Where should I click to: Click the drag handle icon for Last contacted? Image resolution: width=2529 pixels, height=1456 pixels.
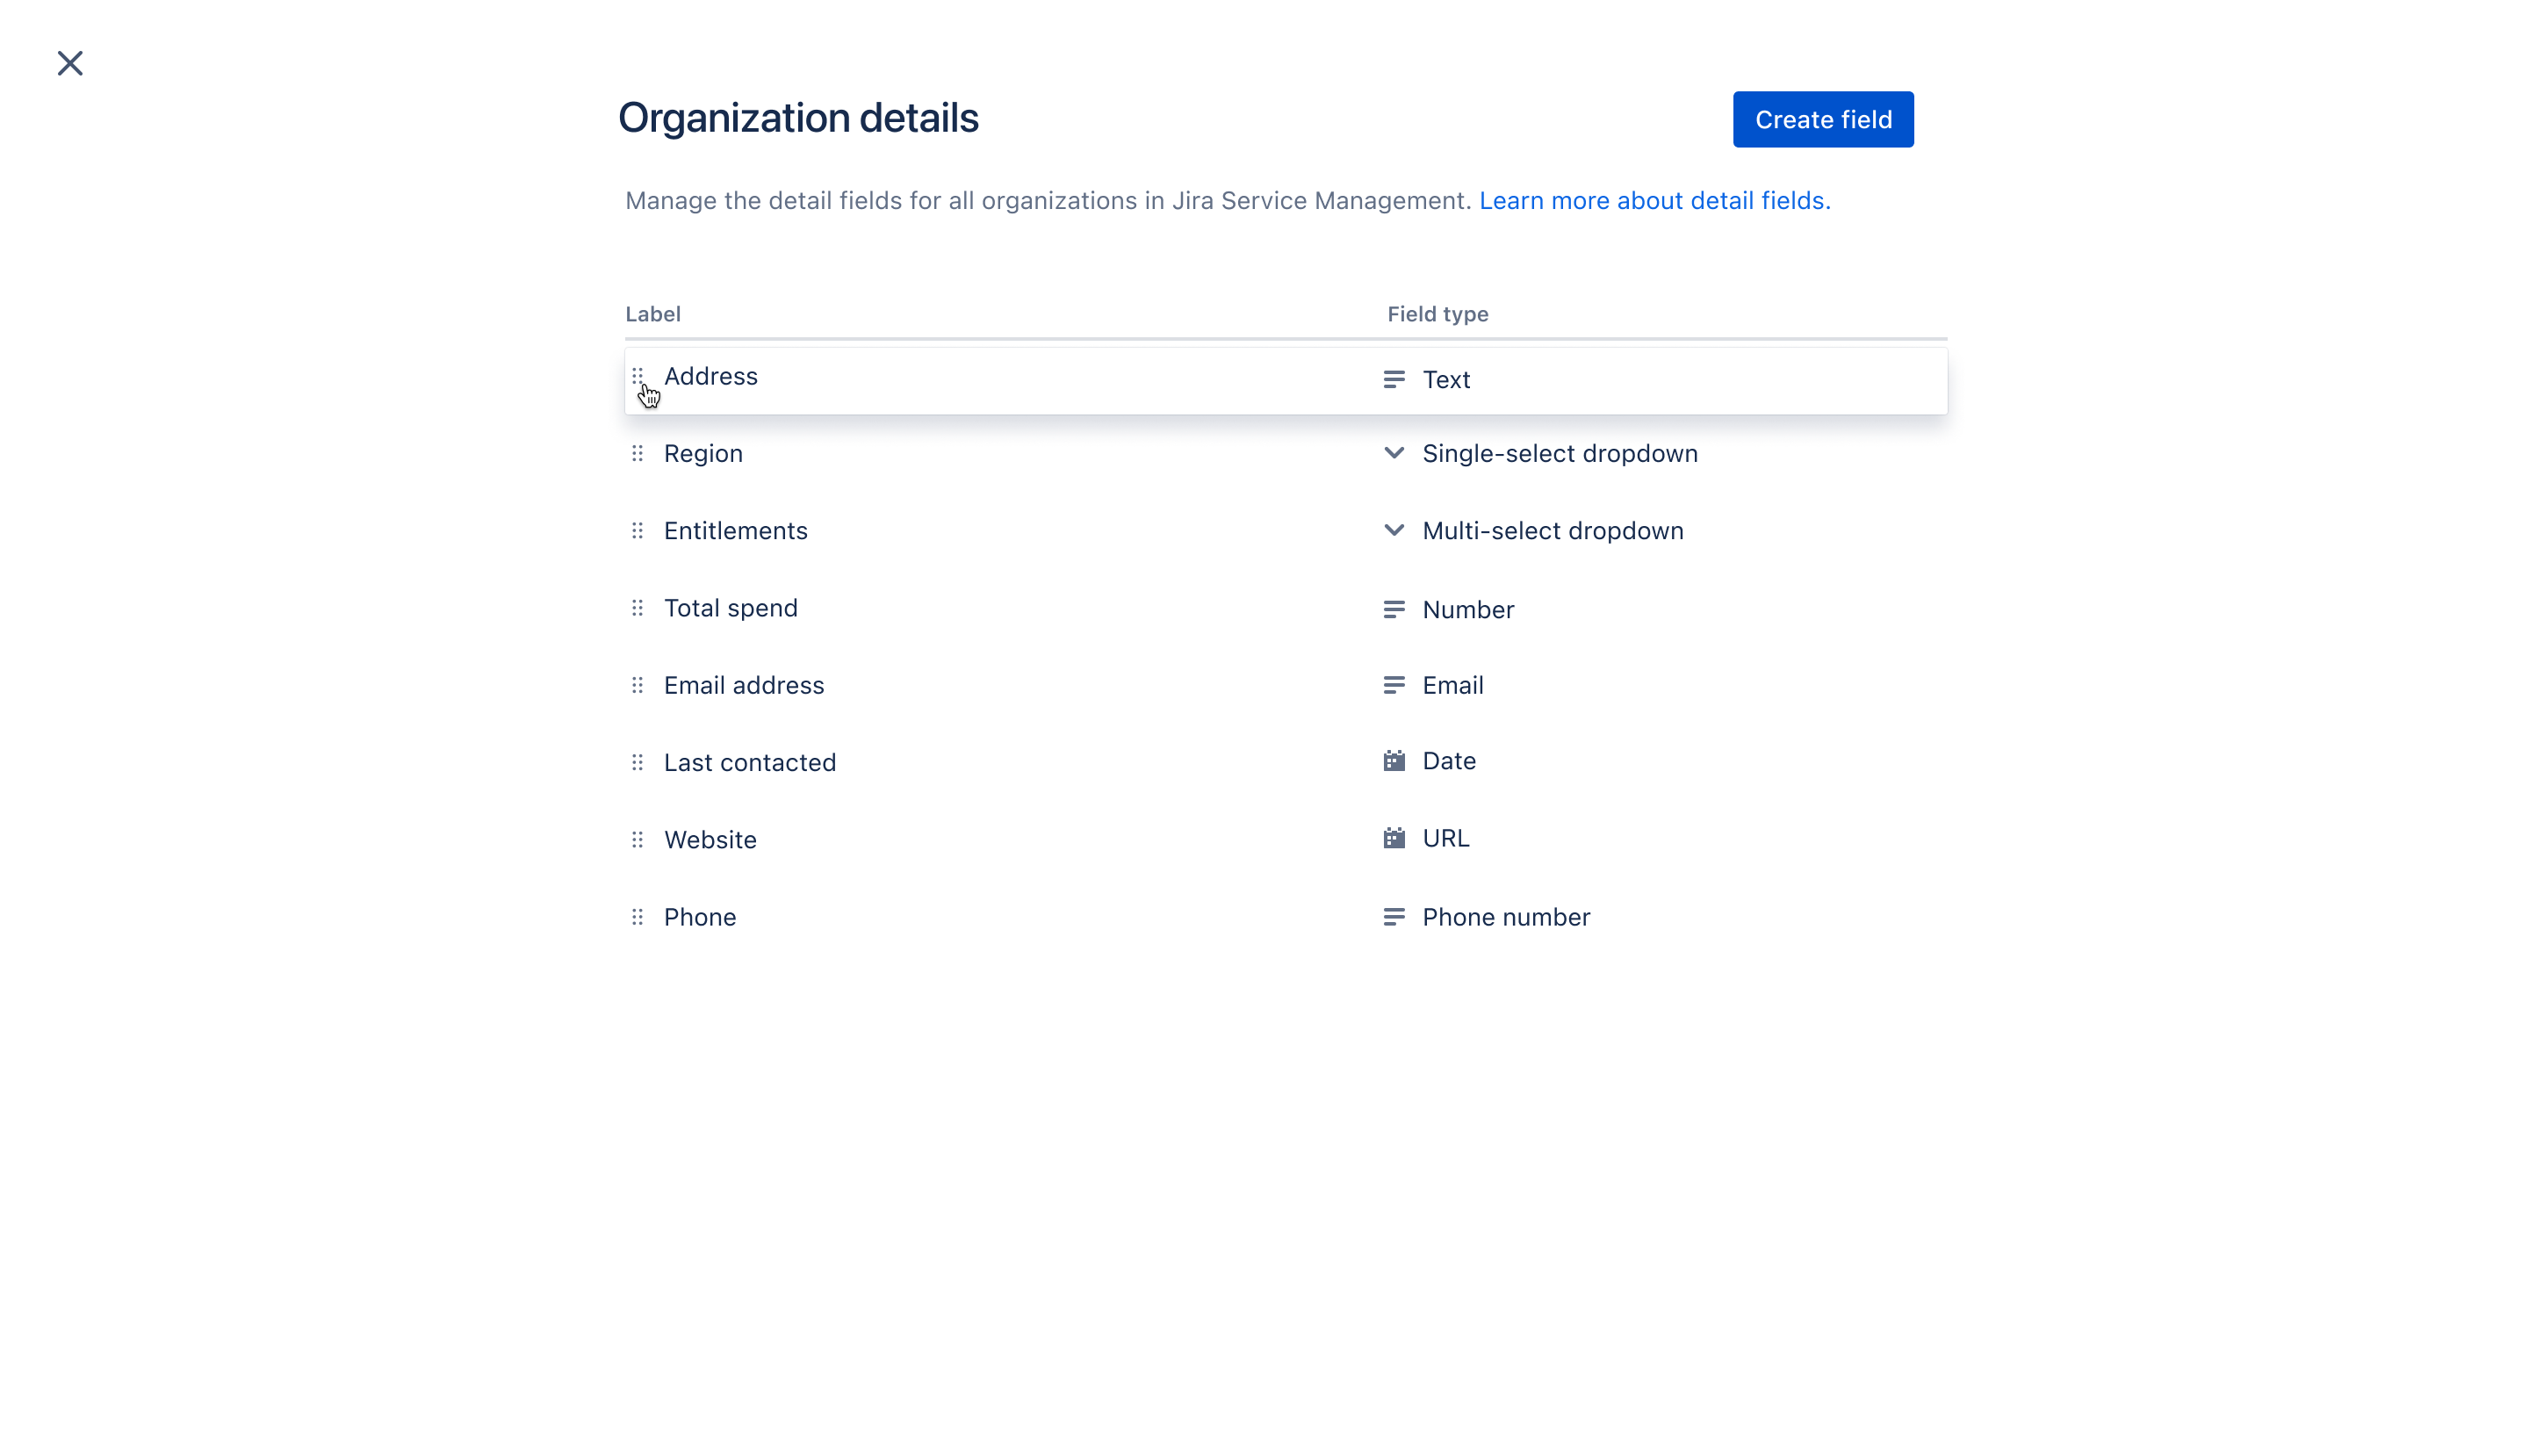pos(638,761)
